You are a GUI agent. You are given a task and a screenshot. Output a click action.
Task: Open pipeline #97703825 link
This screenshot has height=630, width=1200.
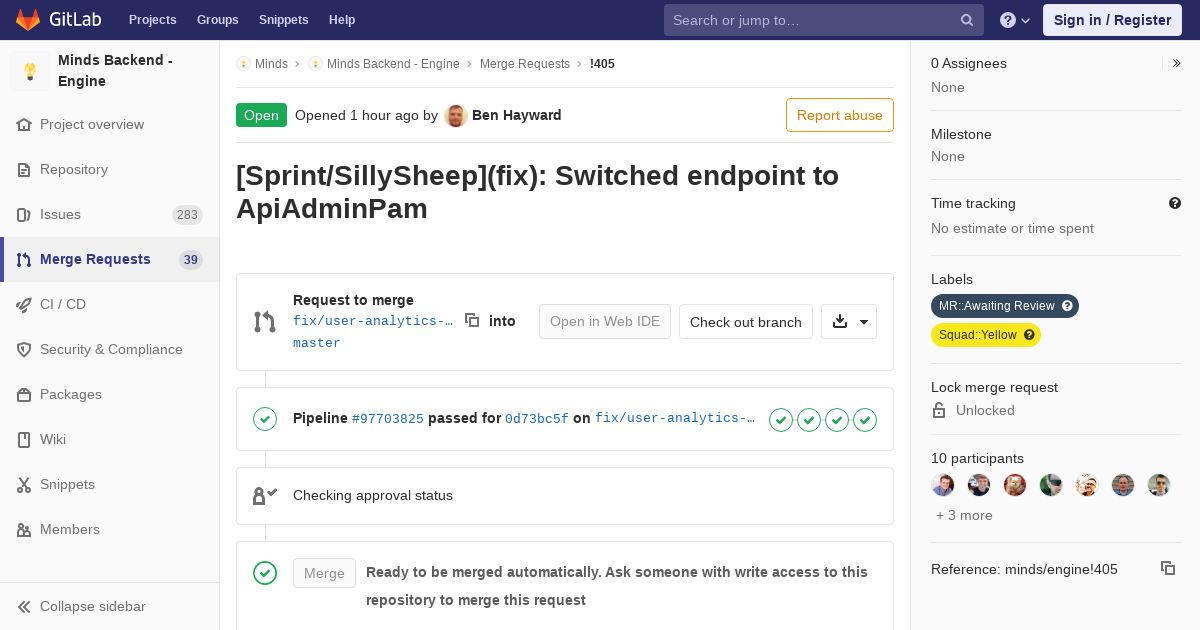click(x=388, y=419)
